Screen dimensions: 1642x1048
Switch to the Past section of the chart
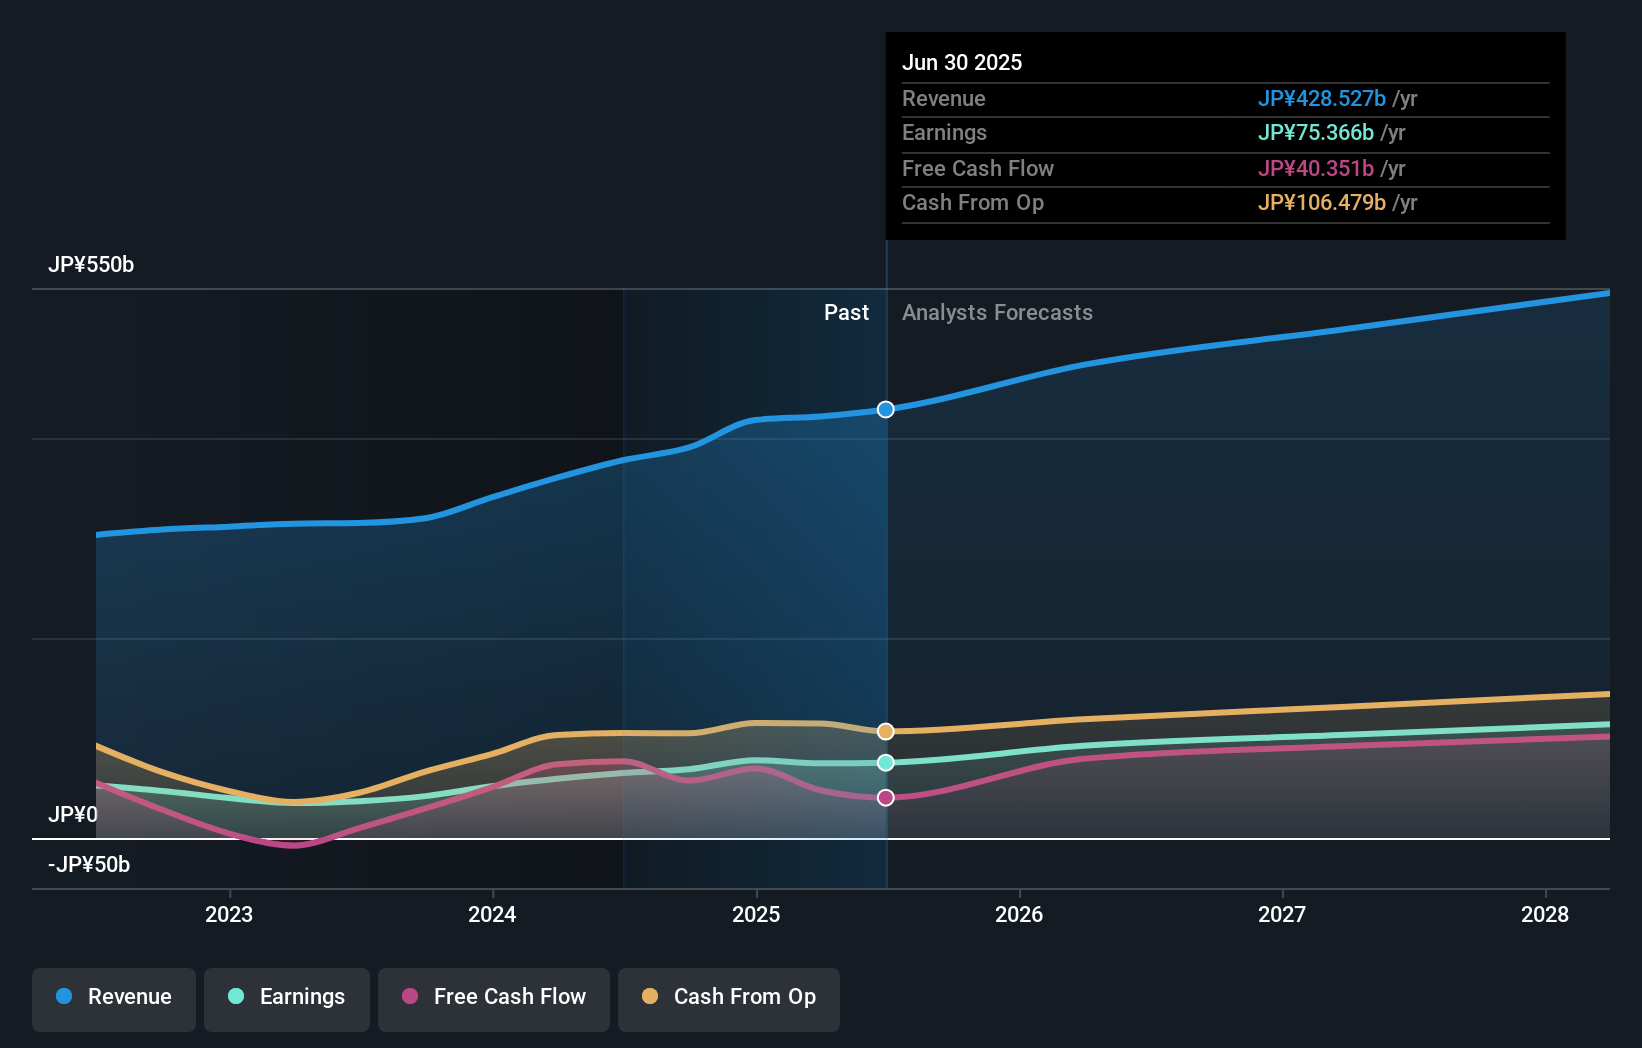(847, 312)
